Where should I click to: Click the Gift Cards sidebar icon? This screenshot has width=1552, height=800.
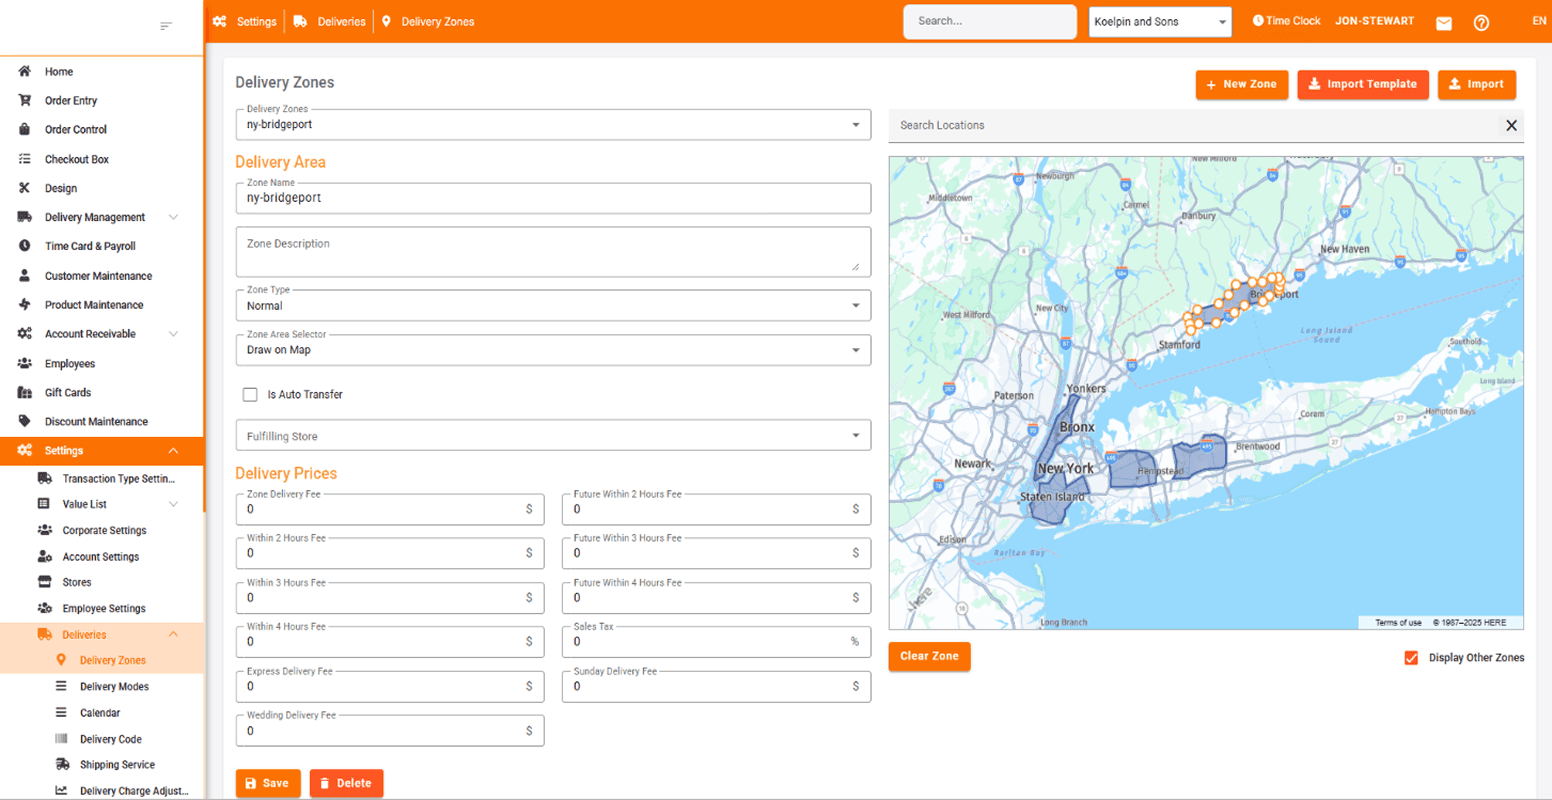pyautogui.click(x=25, y=393)
